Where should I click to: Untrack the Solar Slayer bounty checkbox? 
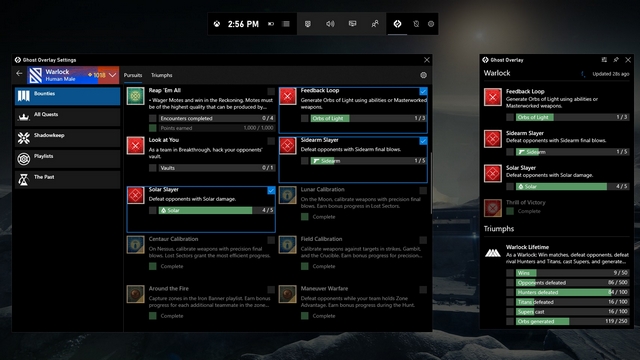tap(271, 190)
